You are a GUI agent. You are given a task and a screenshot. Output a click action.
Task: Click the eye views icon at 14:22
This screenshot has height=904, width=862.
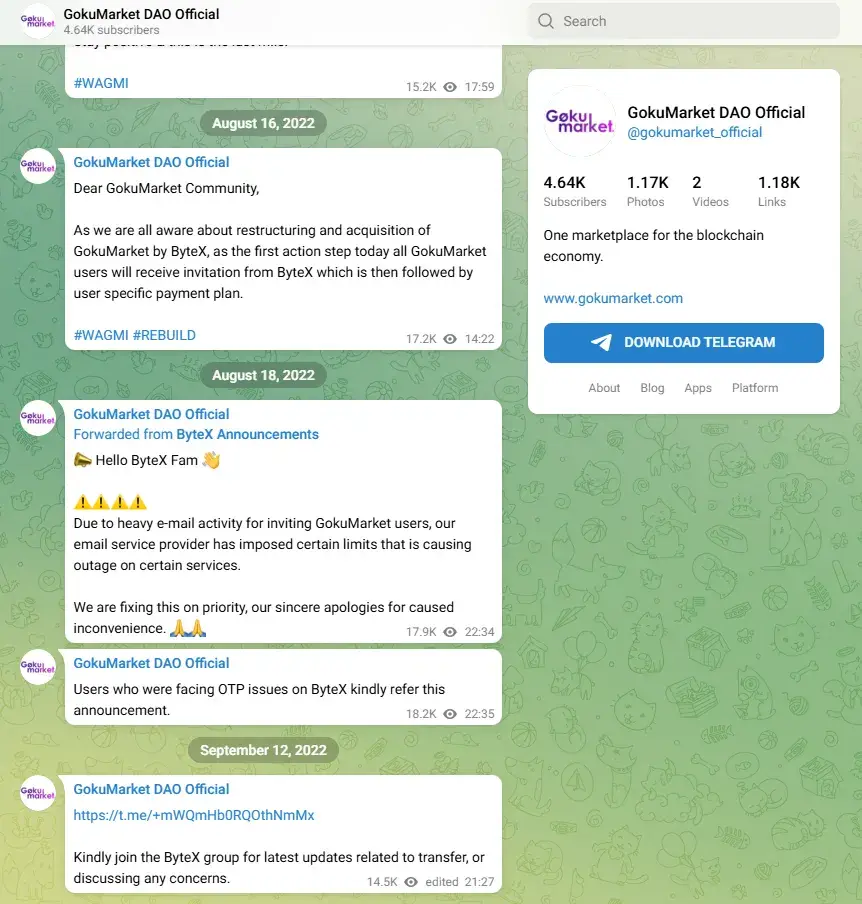point(450,339)
